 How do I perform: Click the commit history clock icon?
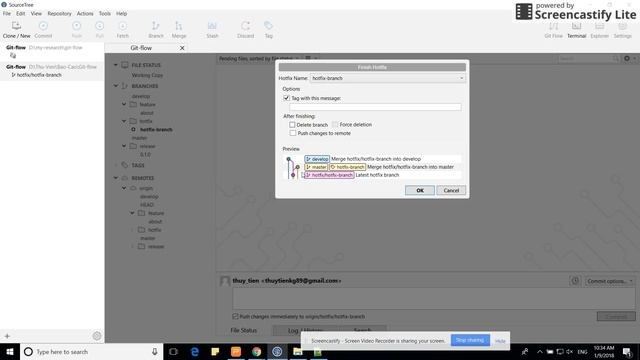click(575, 281)
